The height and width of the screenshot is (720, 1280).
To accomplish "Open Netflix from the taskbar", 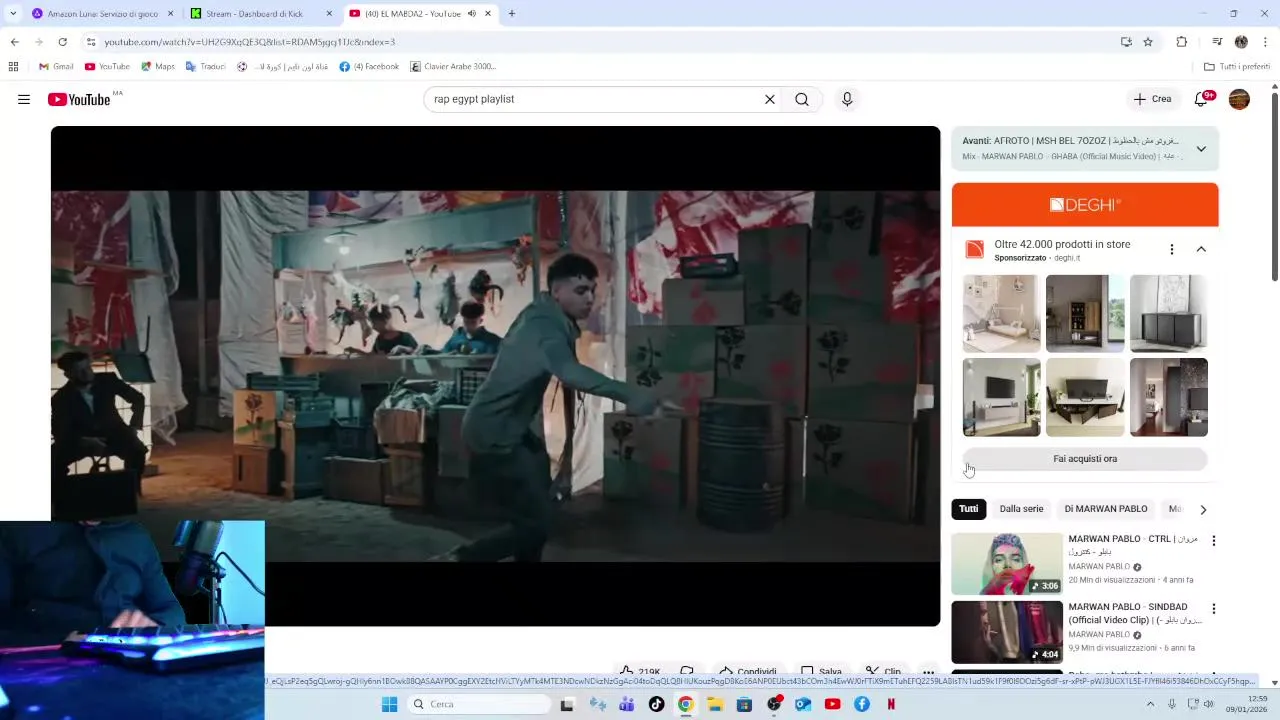I will click(x=891, y=704).
